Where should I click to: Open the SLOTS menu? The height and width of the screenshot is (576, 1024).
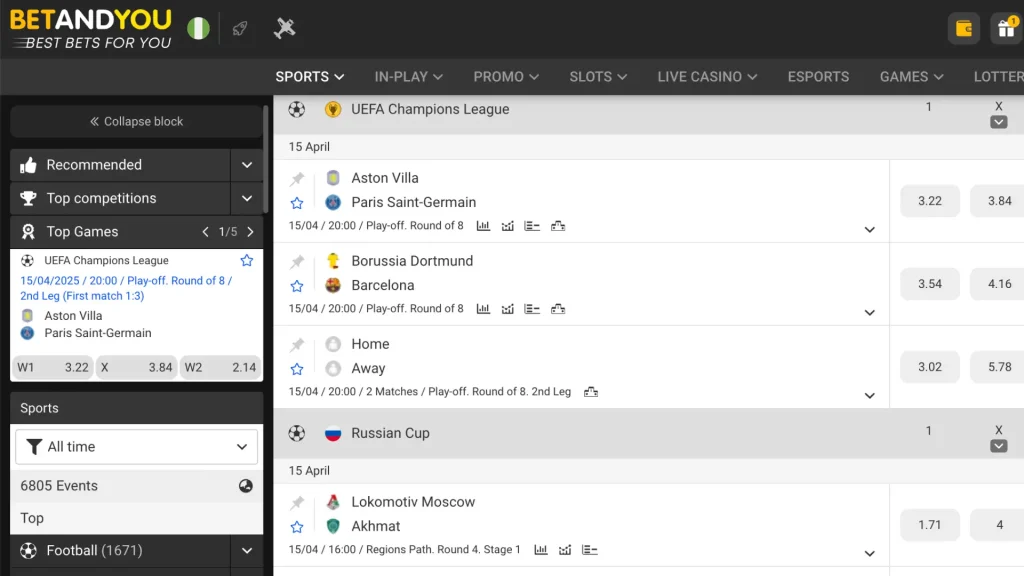pos(598,77)
